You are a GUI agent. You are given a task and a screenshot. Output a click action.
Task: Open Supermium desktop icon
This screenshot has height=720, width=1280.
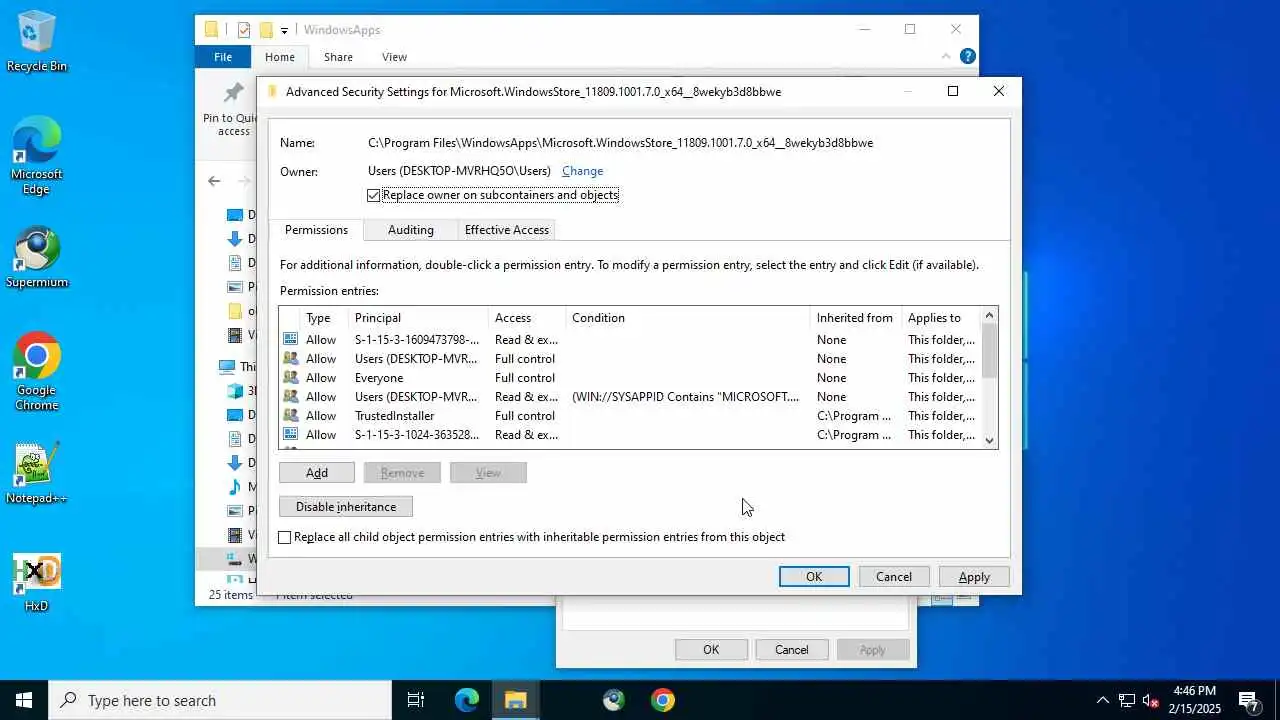click(37, 257)
